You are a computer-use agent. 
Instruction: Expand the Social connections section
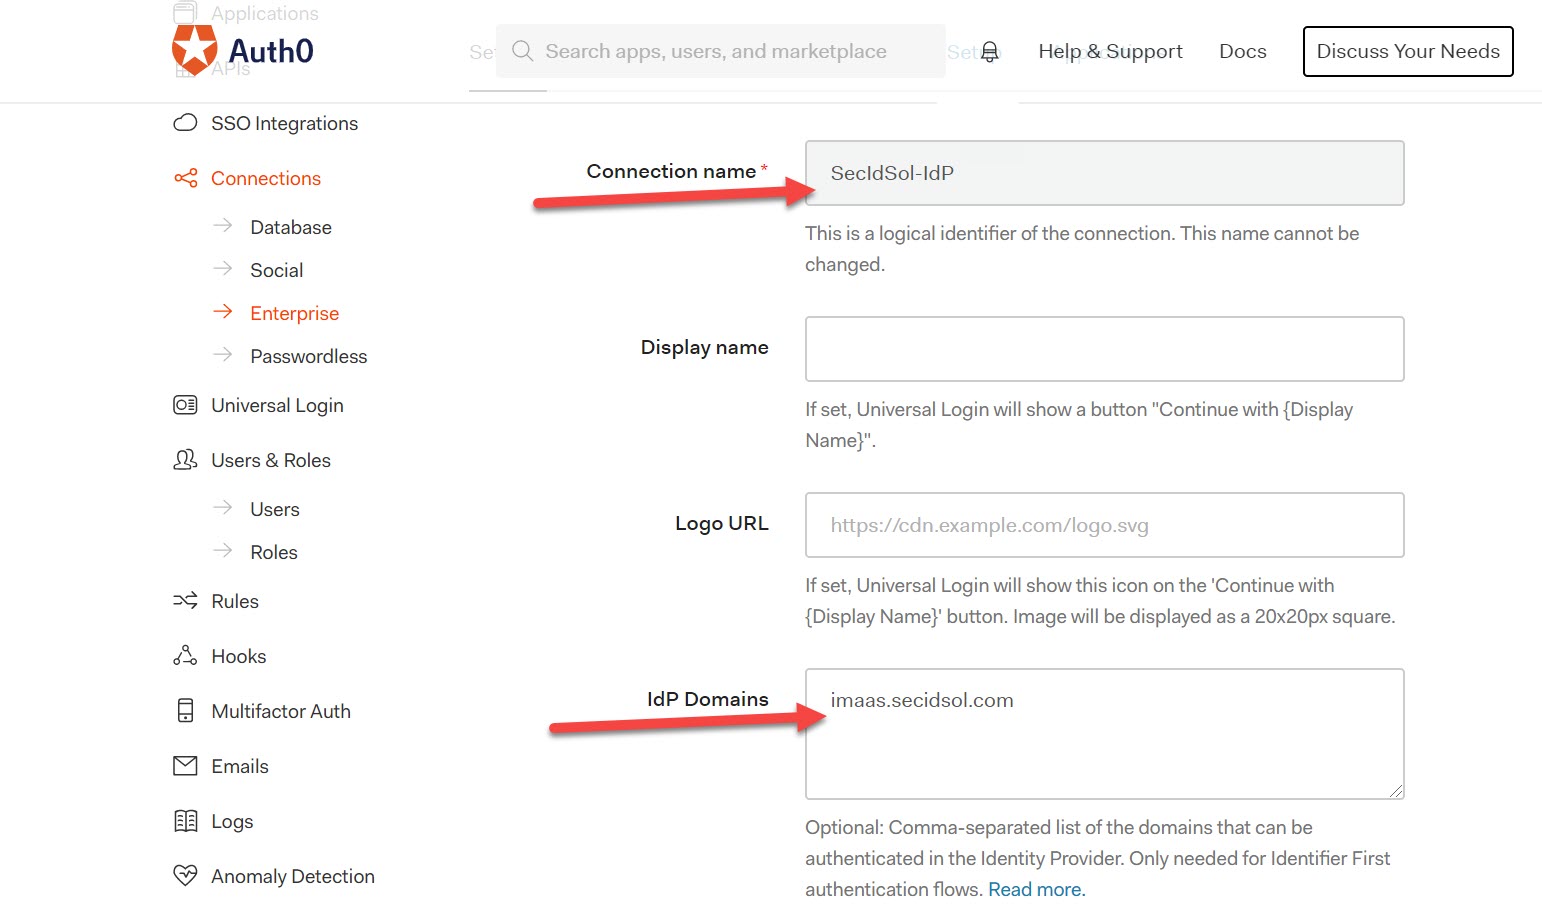[x=276, y=269]
